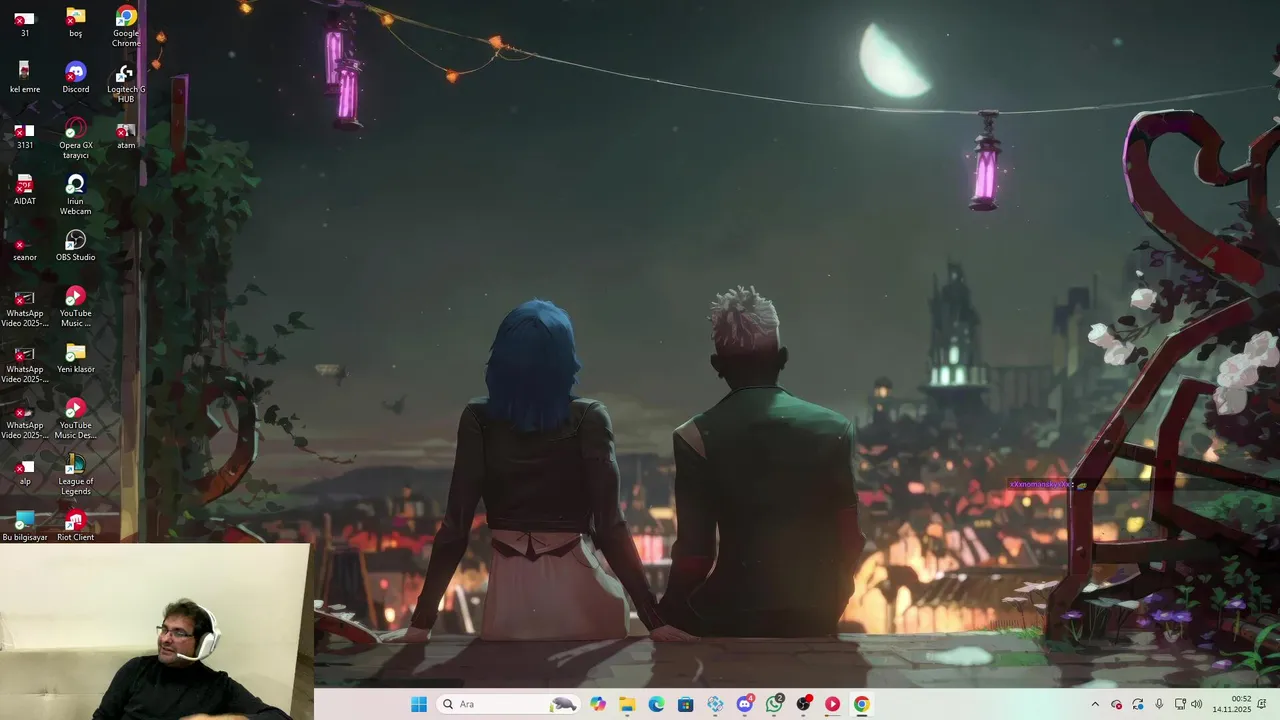Select the Riot Client desktop shortcut

[76, 526]
